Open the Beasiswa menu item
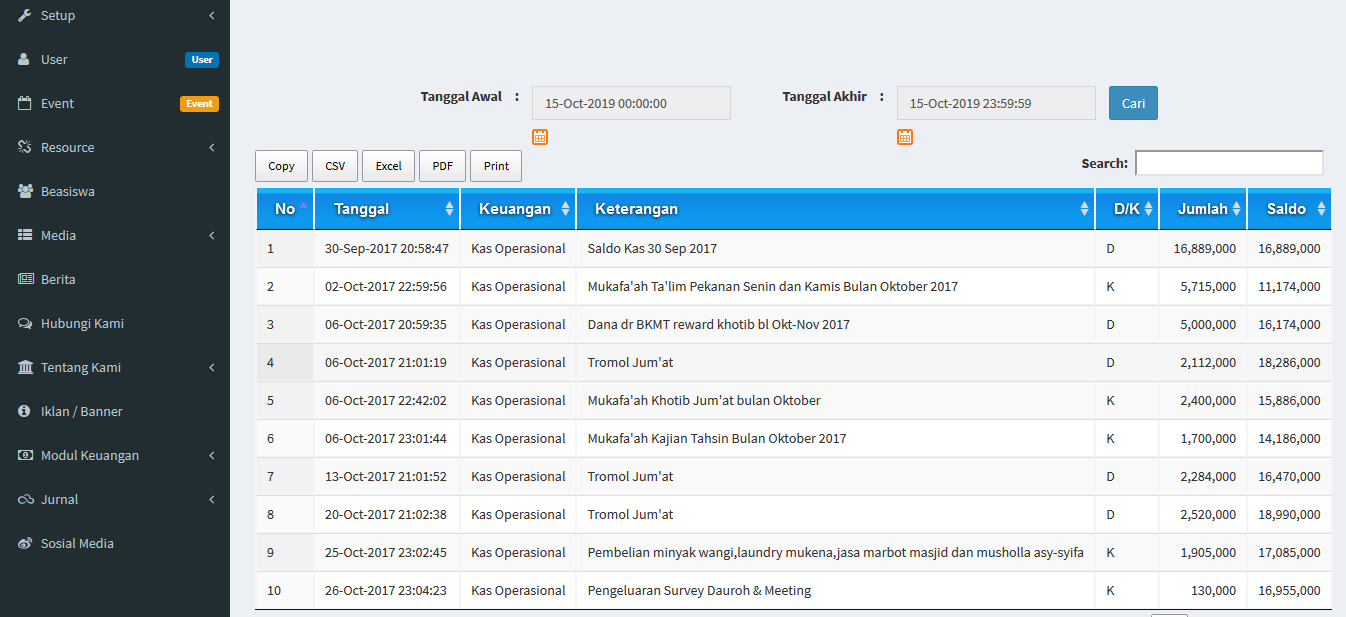The image size is (1346, 617). pos(115,191)
